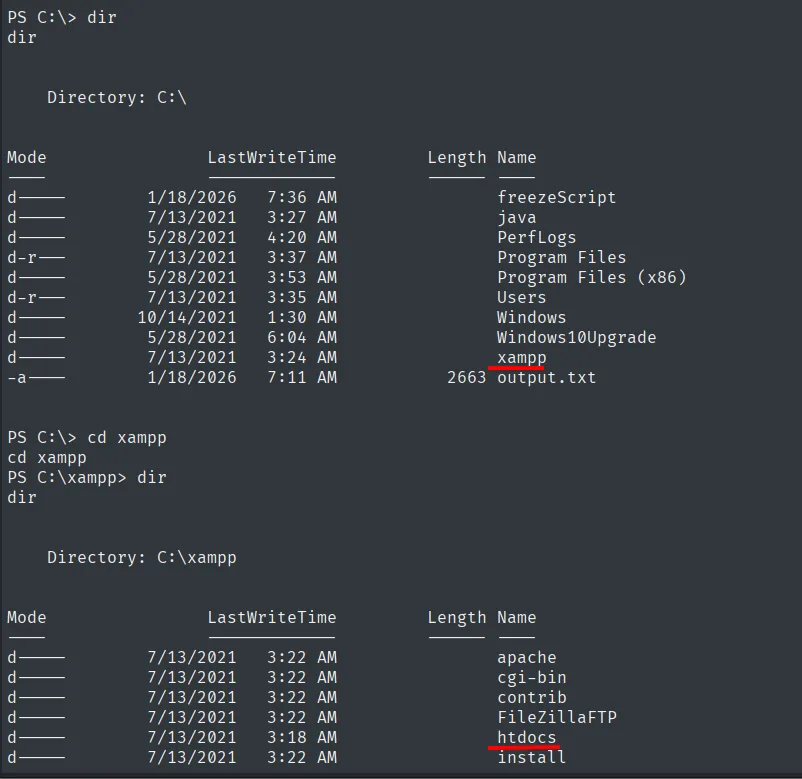Select the freezeScript directory name

(556, 197)
